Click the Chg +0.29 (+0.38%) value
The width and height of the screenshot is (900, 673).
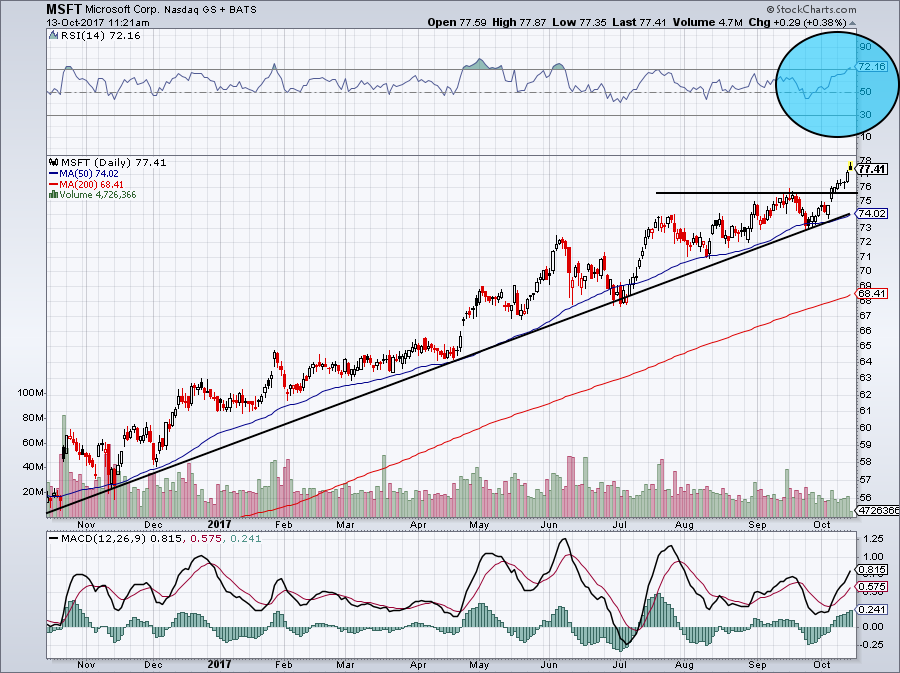click(797, 22)
